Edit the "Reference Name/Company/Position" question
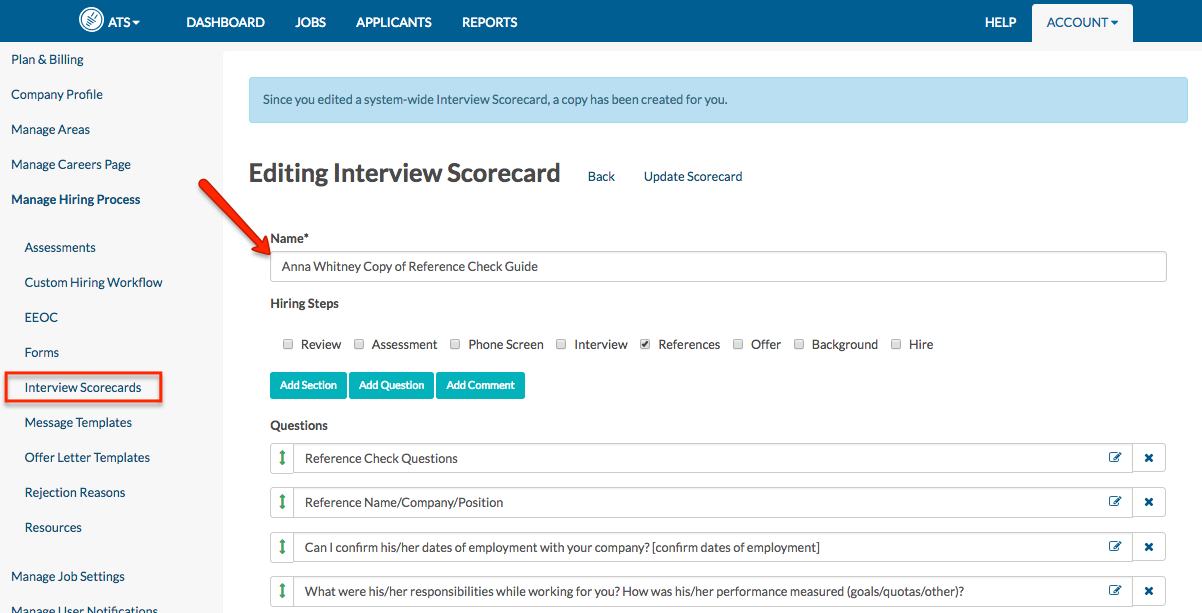The image size is (1202, 613). pos(1115,502)
